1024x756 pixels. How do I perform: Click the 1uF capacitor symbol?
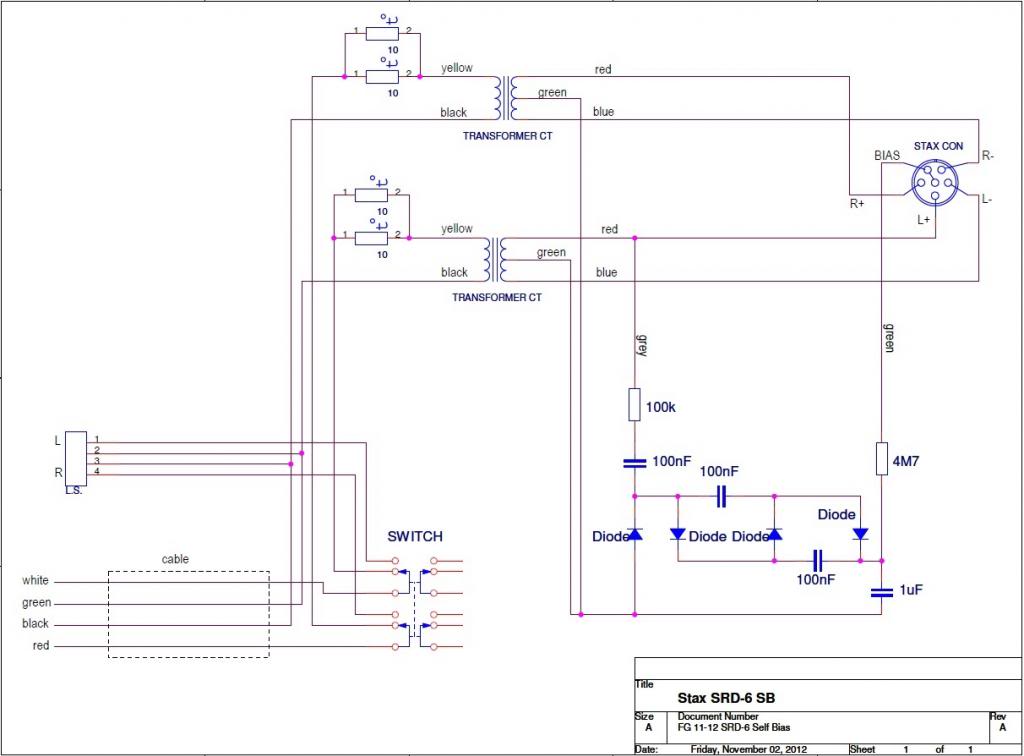[882, 592]
